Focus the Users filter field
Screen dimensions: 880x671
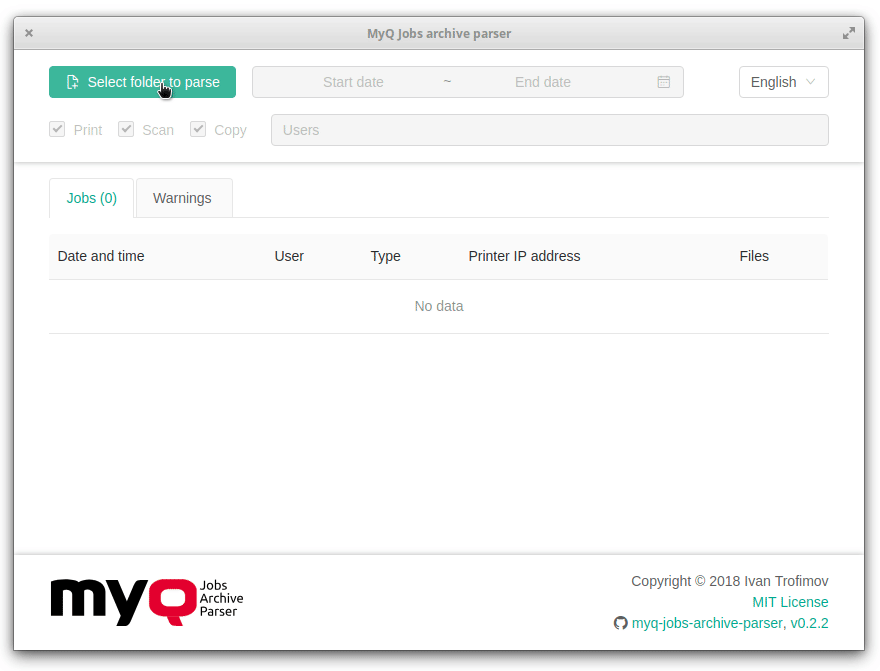tap(549, 130)
